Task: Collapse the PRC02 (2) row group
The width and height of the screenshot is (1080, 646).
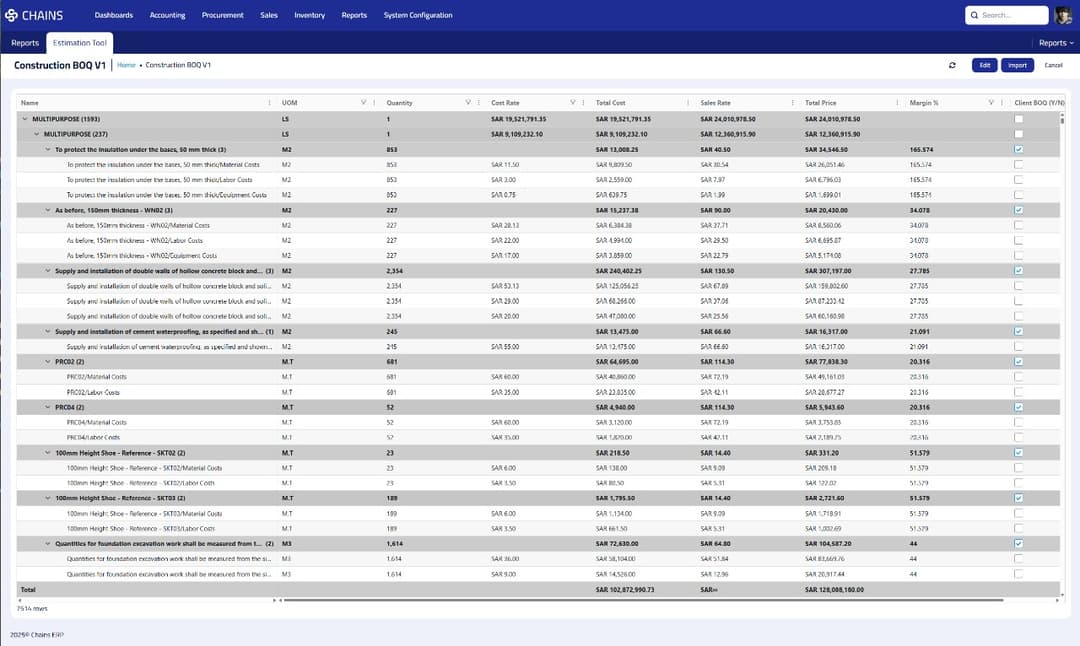Action: [47, 361]
